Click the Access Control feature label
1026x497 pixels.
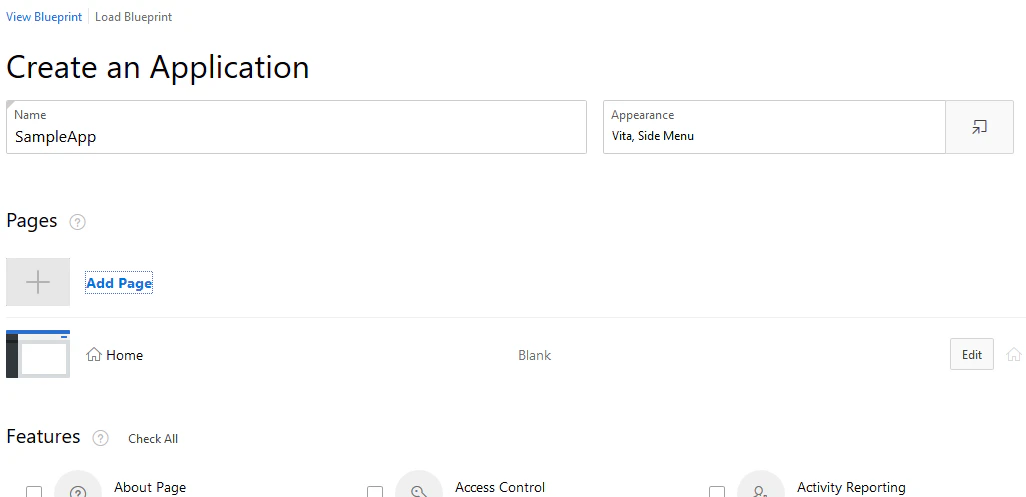pos(500,487)
